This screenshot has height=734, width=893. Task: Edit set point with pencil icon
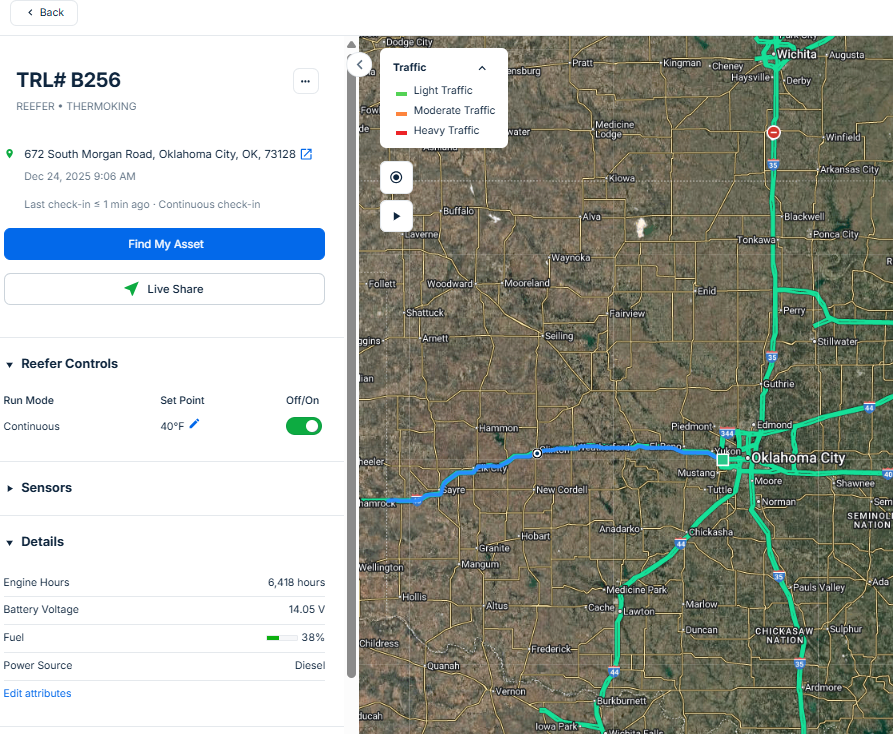195,425
